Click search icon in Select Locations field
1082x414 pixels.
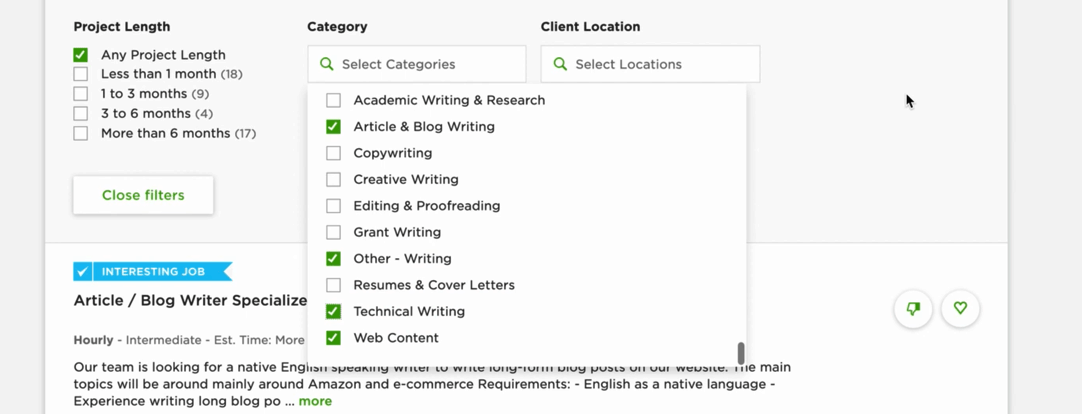coord(561,64)
